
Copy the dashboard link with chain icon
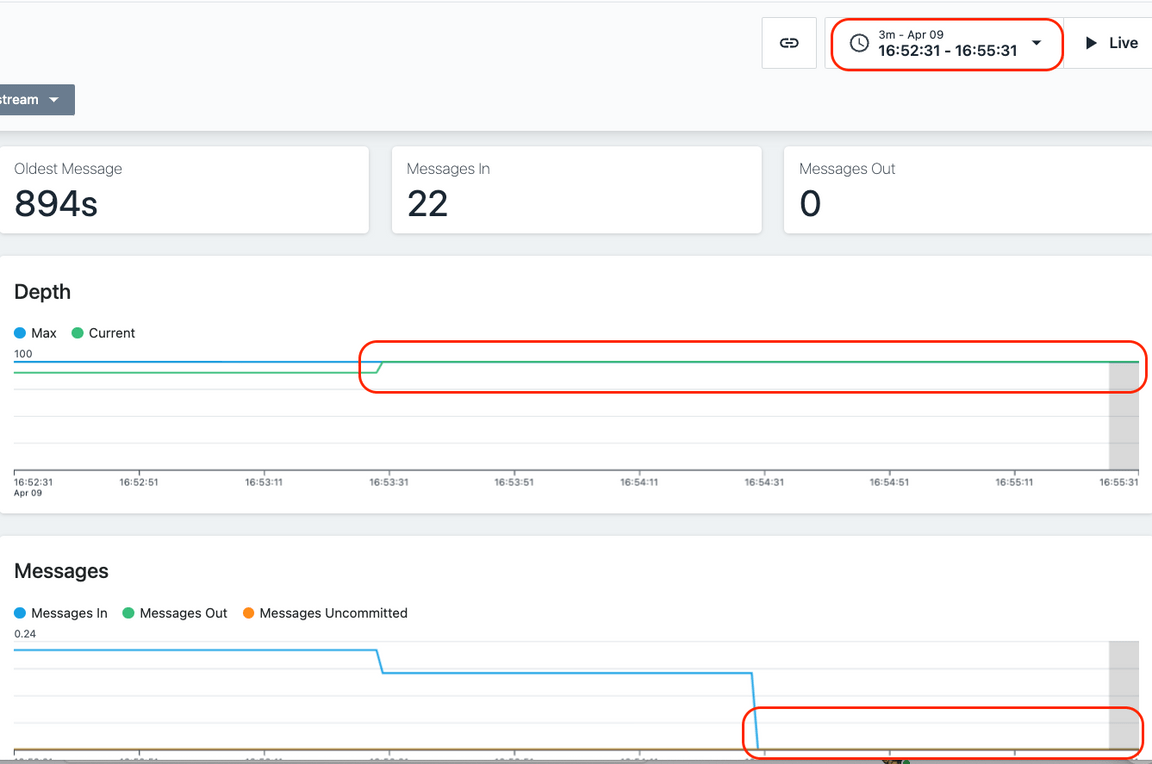click(789, 43)
